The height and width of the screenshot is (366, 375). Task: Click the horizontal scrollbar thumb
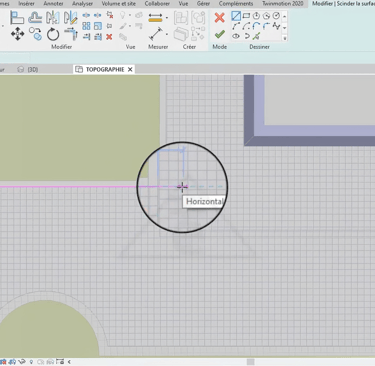pos(251,362)
